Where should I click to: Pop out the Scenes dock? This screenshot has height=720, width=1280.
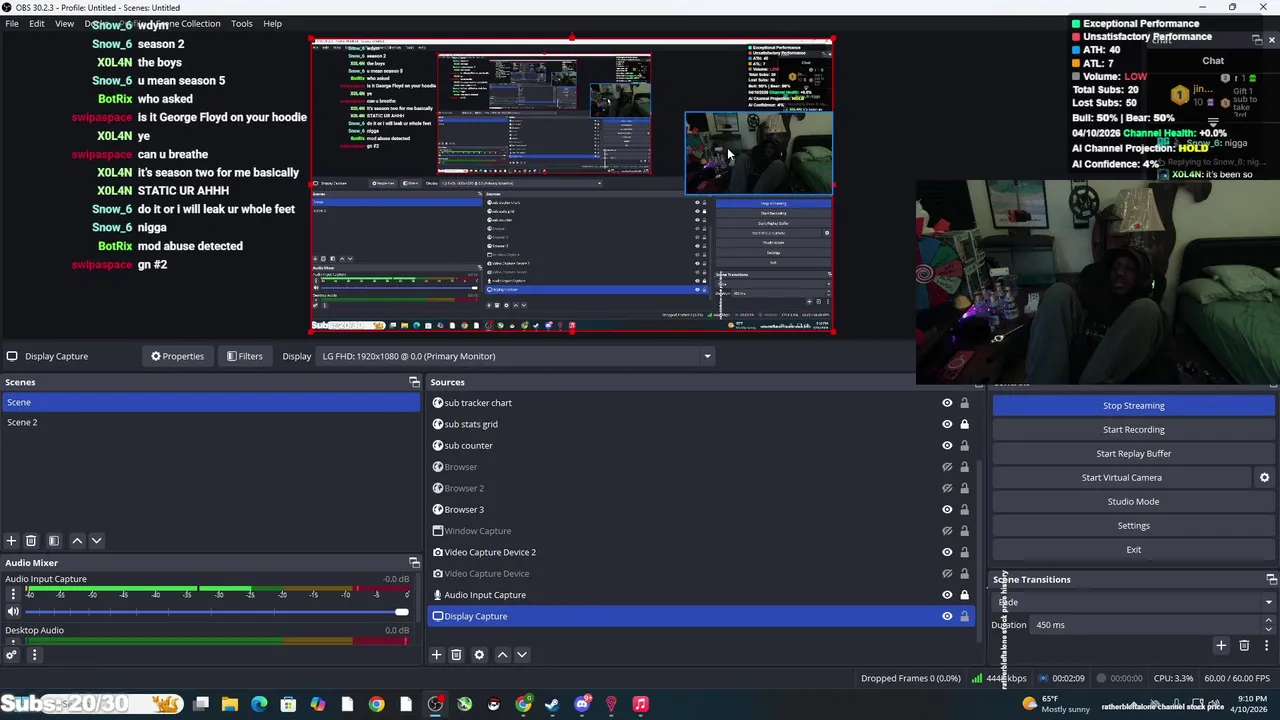click(x=414, y=382)
